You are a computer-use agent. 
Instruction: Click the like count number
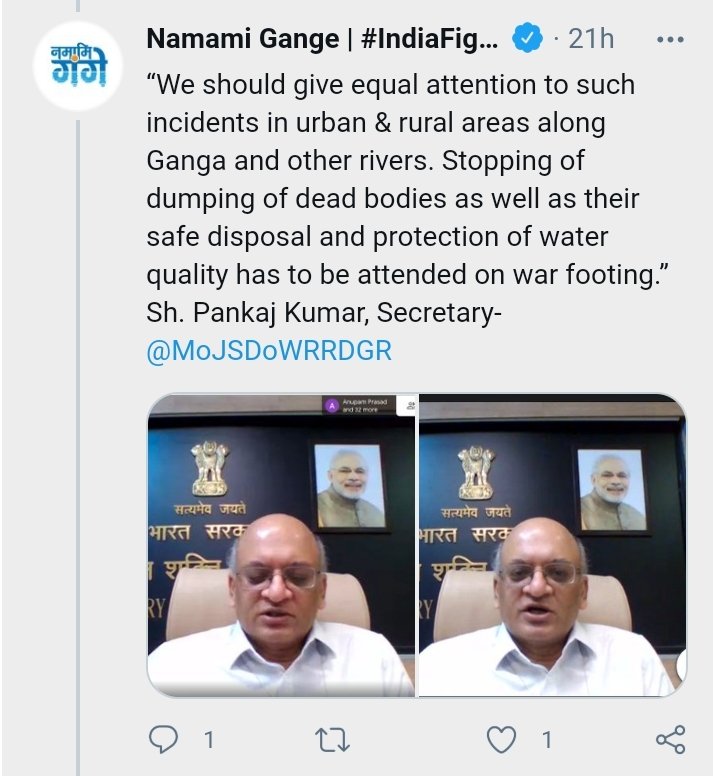click(x=548, y=741)
